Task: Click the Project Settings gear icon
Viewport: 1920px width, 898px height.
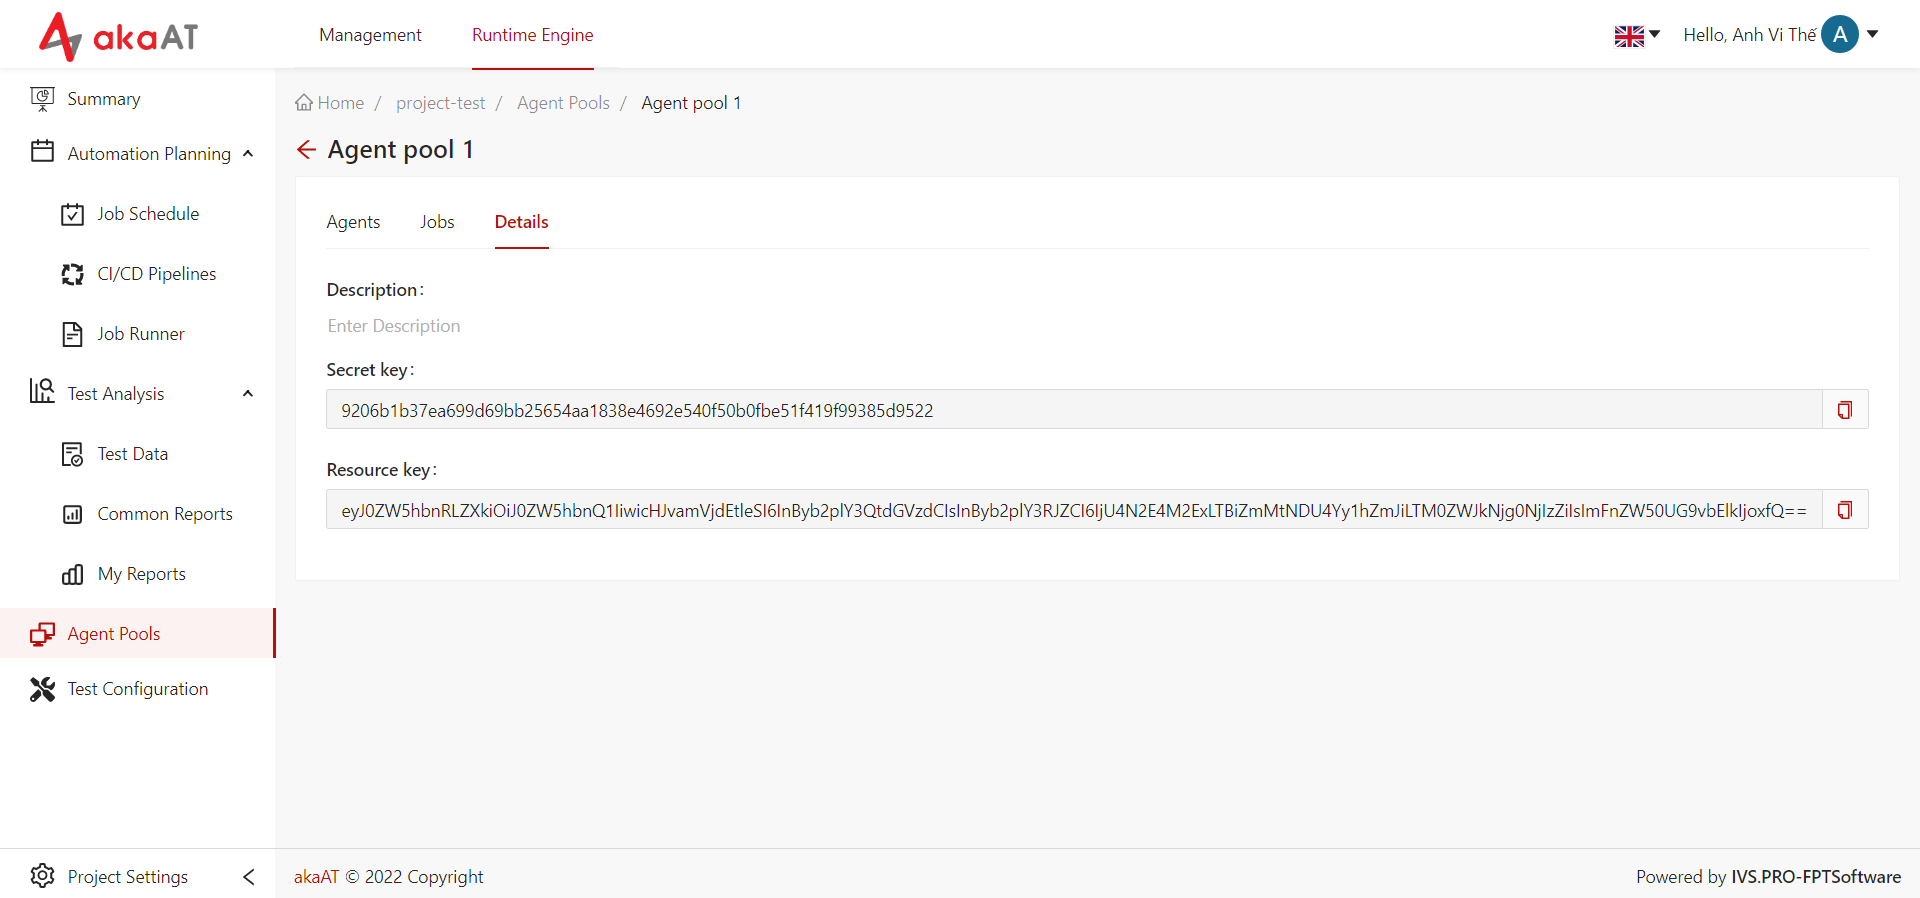Action: pyautogui.click(x=42, y=876)
